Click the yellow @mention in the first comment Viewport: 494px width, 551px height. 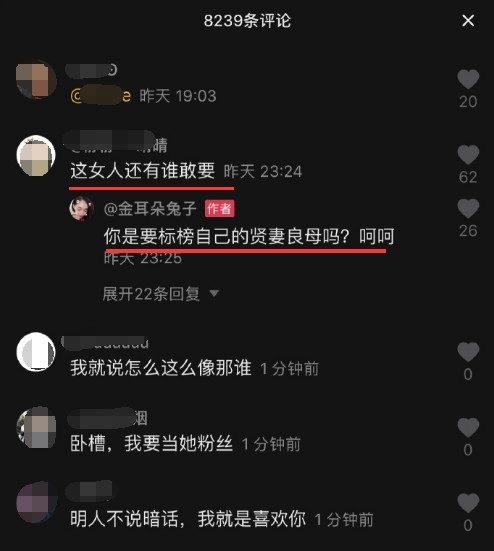click(x=101, y=96)
